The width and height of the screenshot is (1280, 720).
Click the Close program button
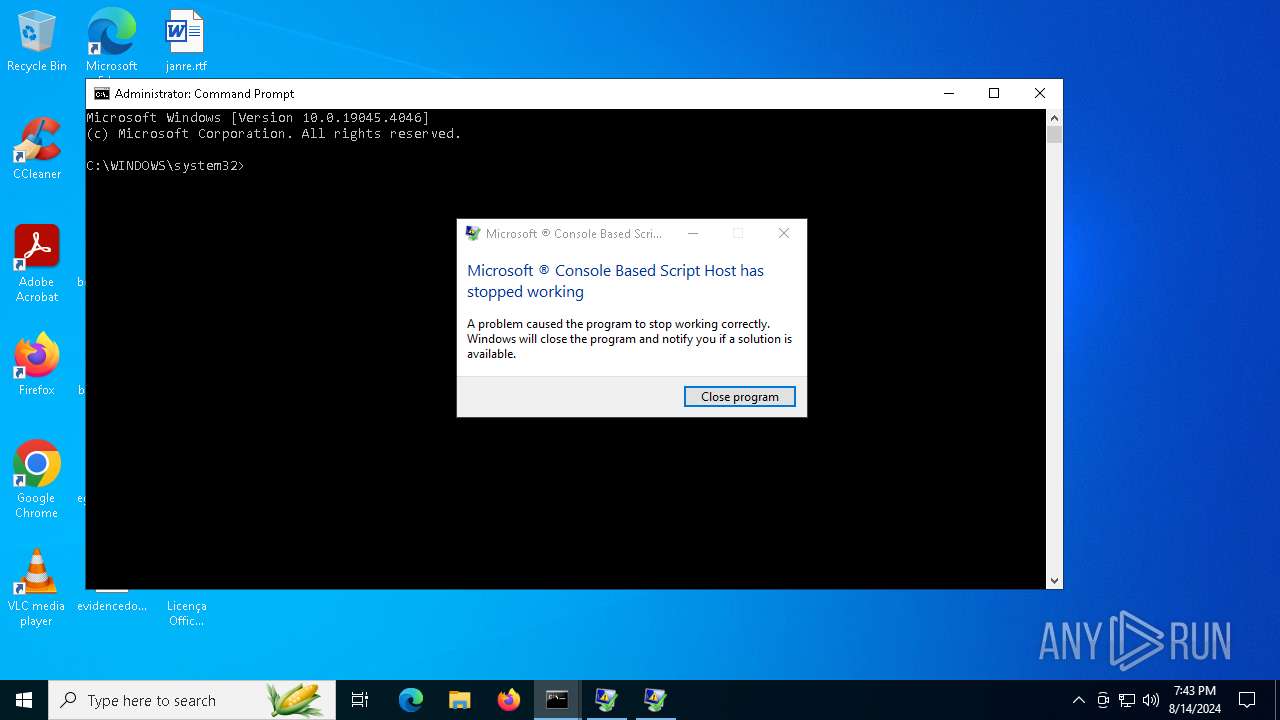739,397
